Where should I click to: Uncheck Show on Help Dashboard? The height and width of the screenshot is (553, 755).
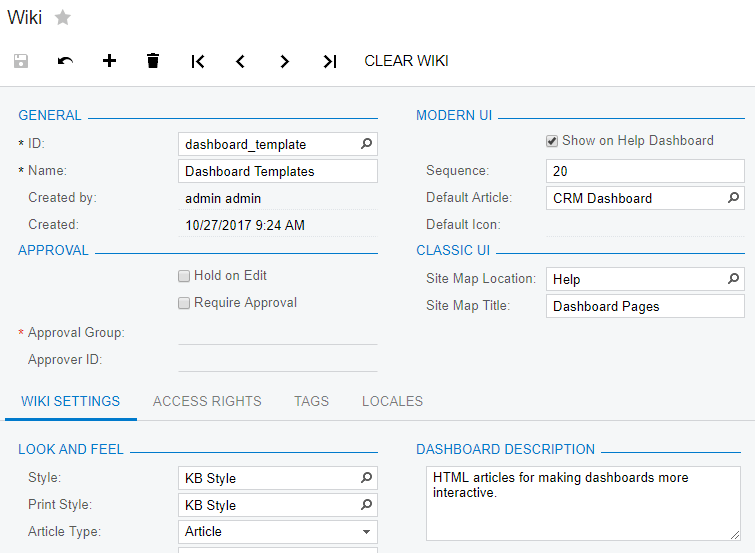pos(552,141)
